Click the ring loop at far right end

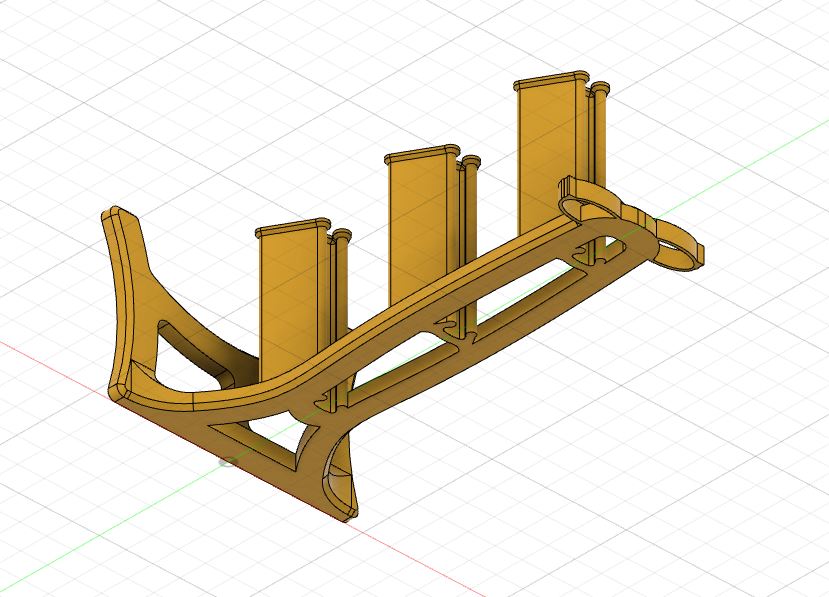coord(677,249)
